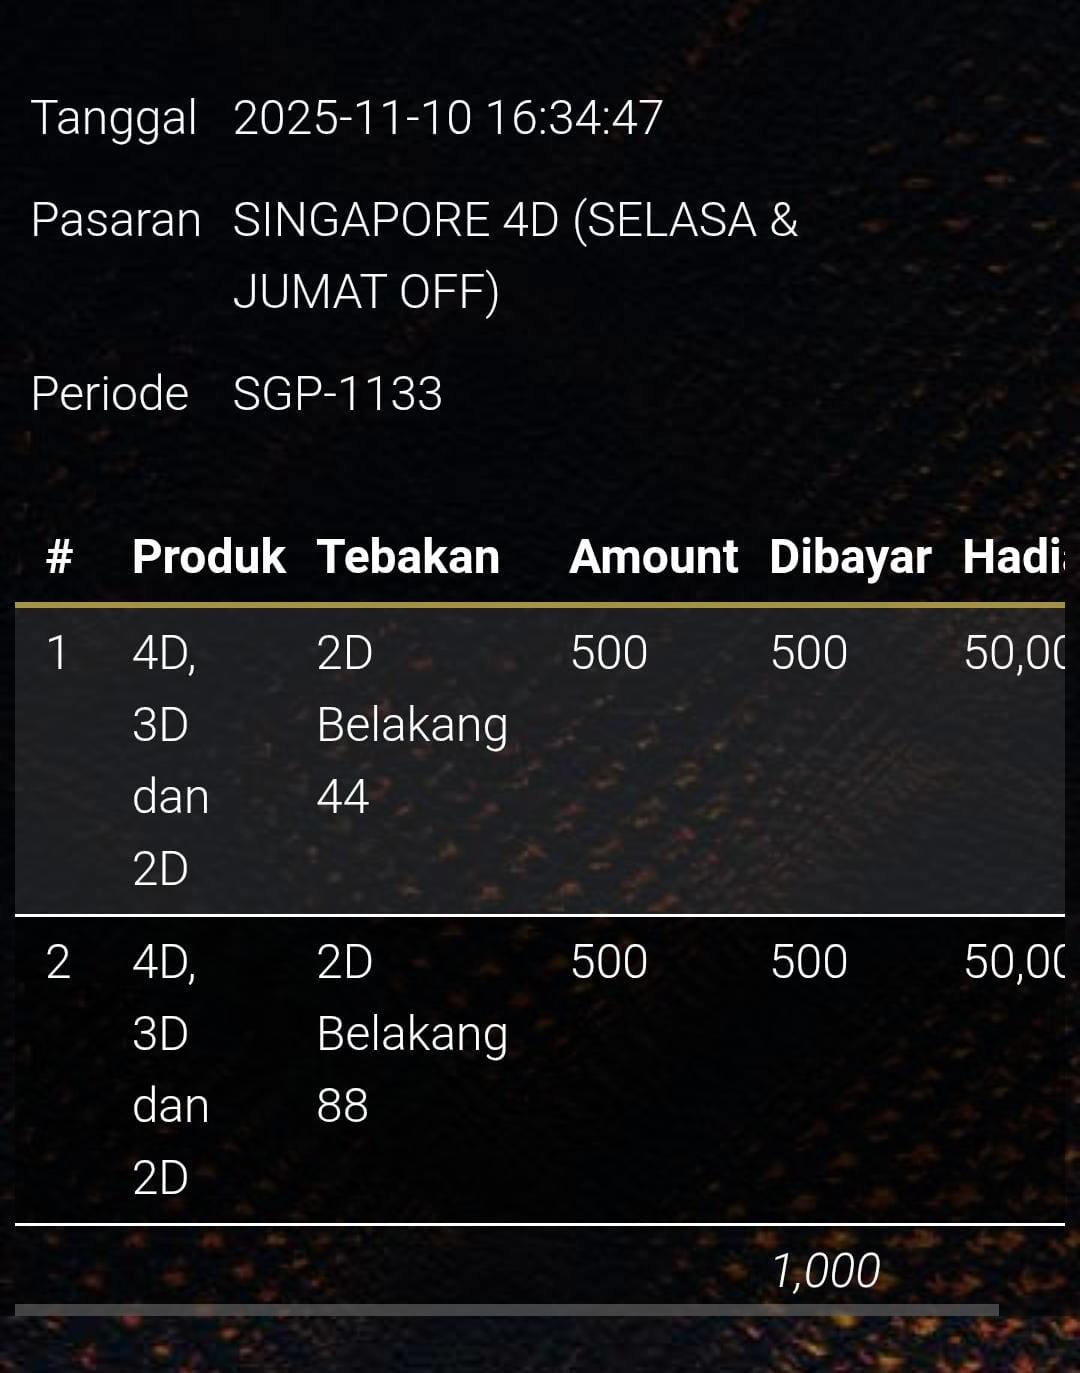Click the # column header

[x=60, y=557]
